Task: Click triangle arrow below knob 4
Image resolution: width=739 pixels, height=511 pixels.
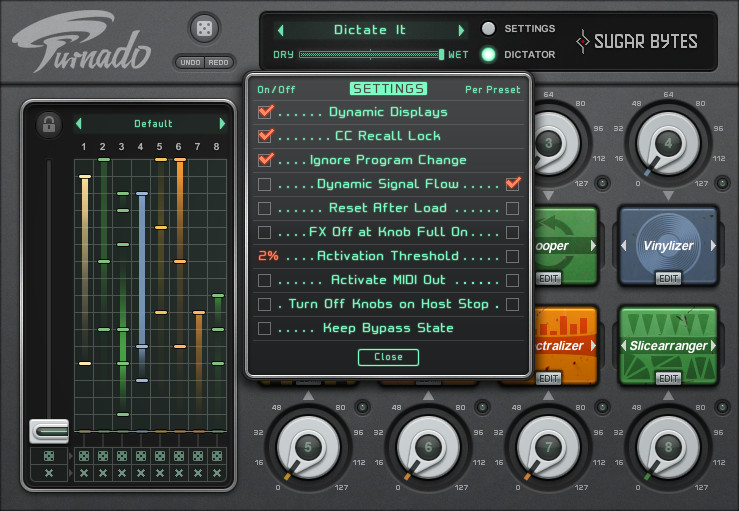Action: (668, 195)
